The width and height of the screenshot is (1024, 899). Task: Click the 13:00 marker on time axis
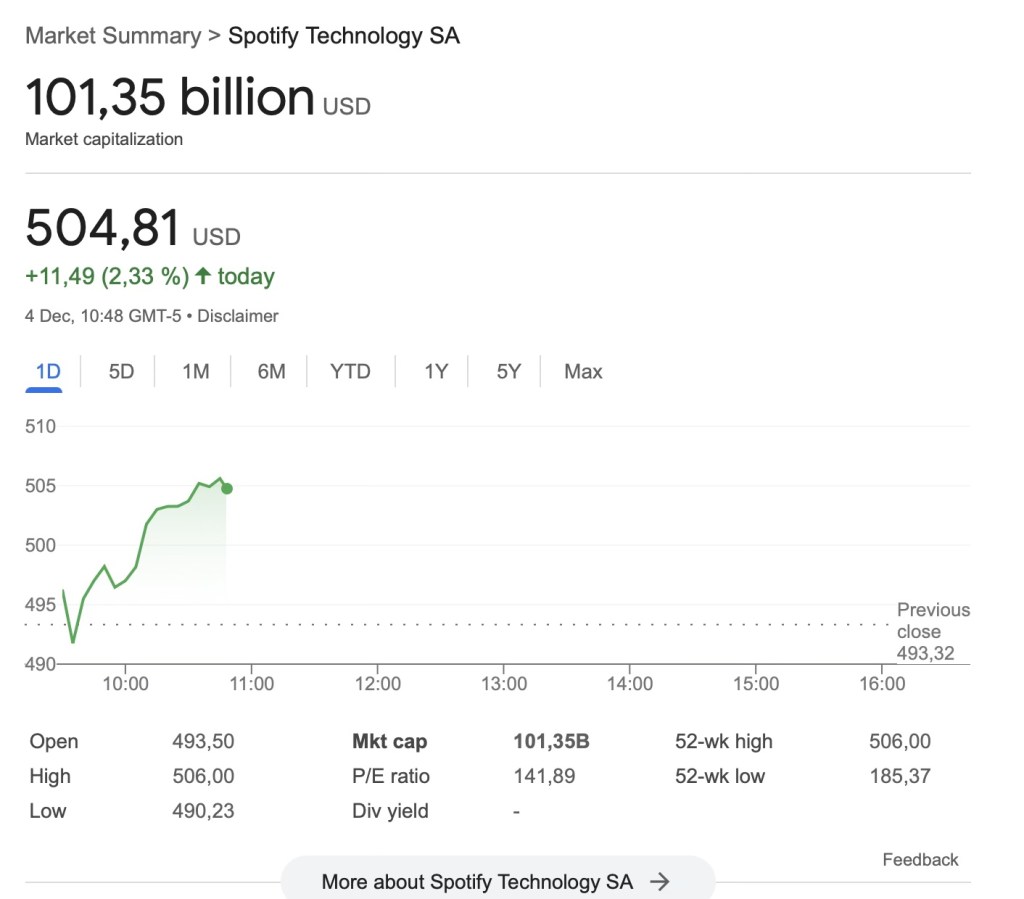coord(504,684)
